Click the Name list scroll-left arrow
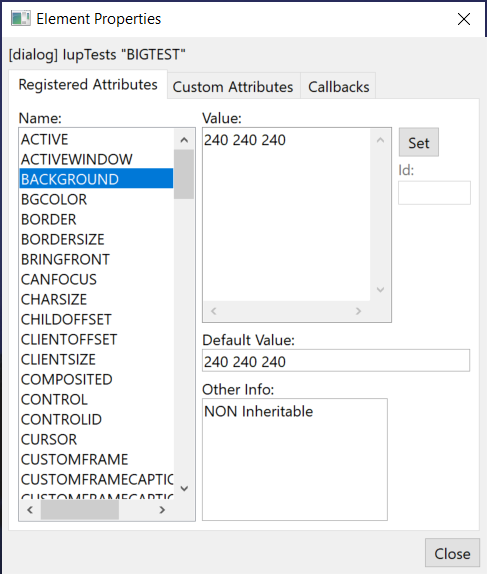Screen dimensions: 487x574 pyautogui.click(x=30, y=510)
